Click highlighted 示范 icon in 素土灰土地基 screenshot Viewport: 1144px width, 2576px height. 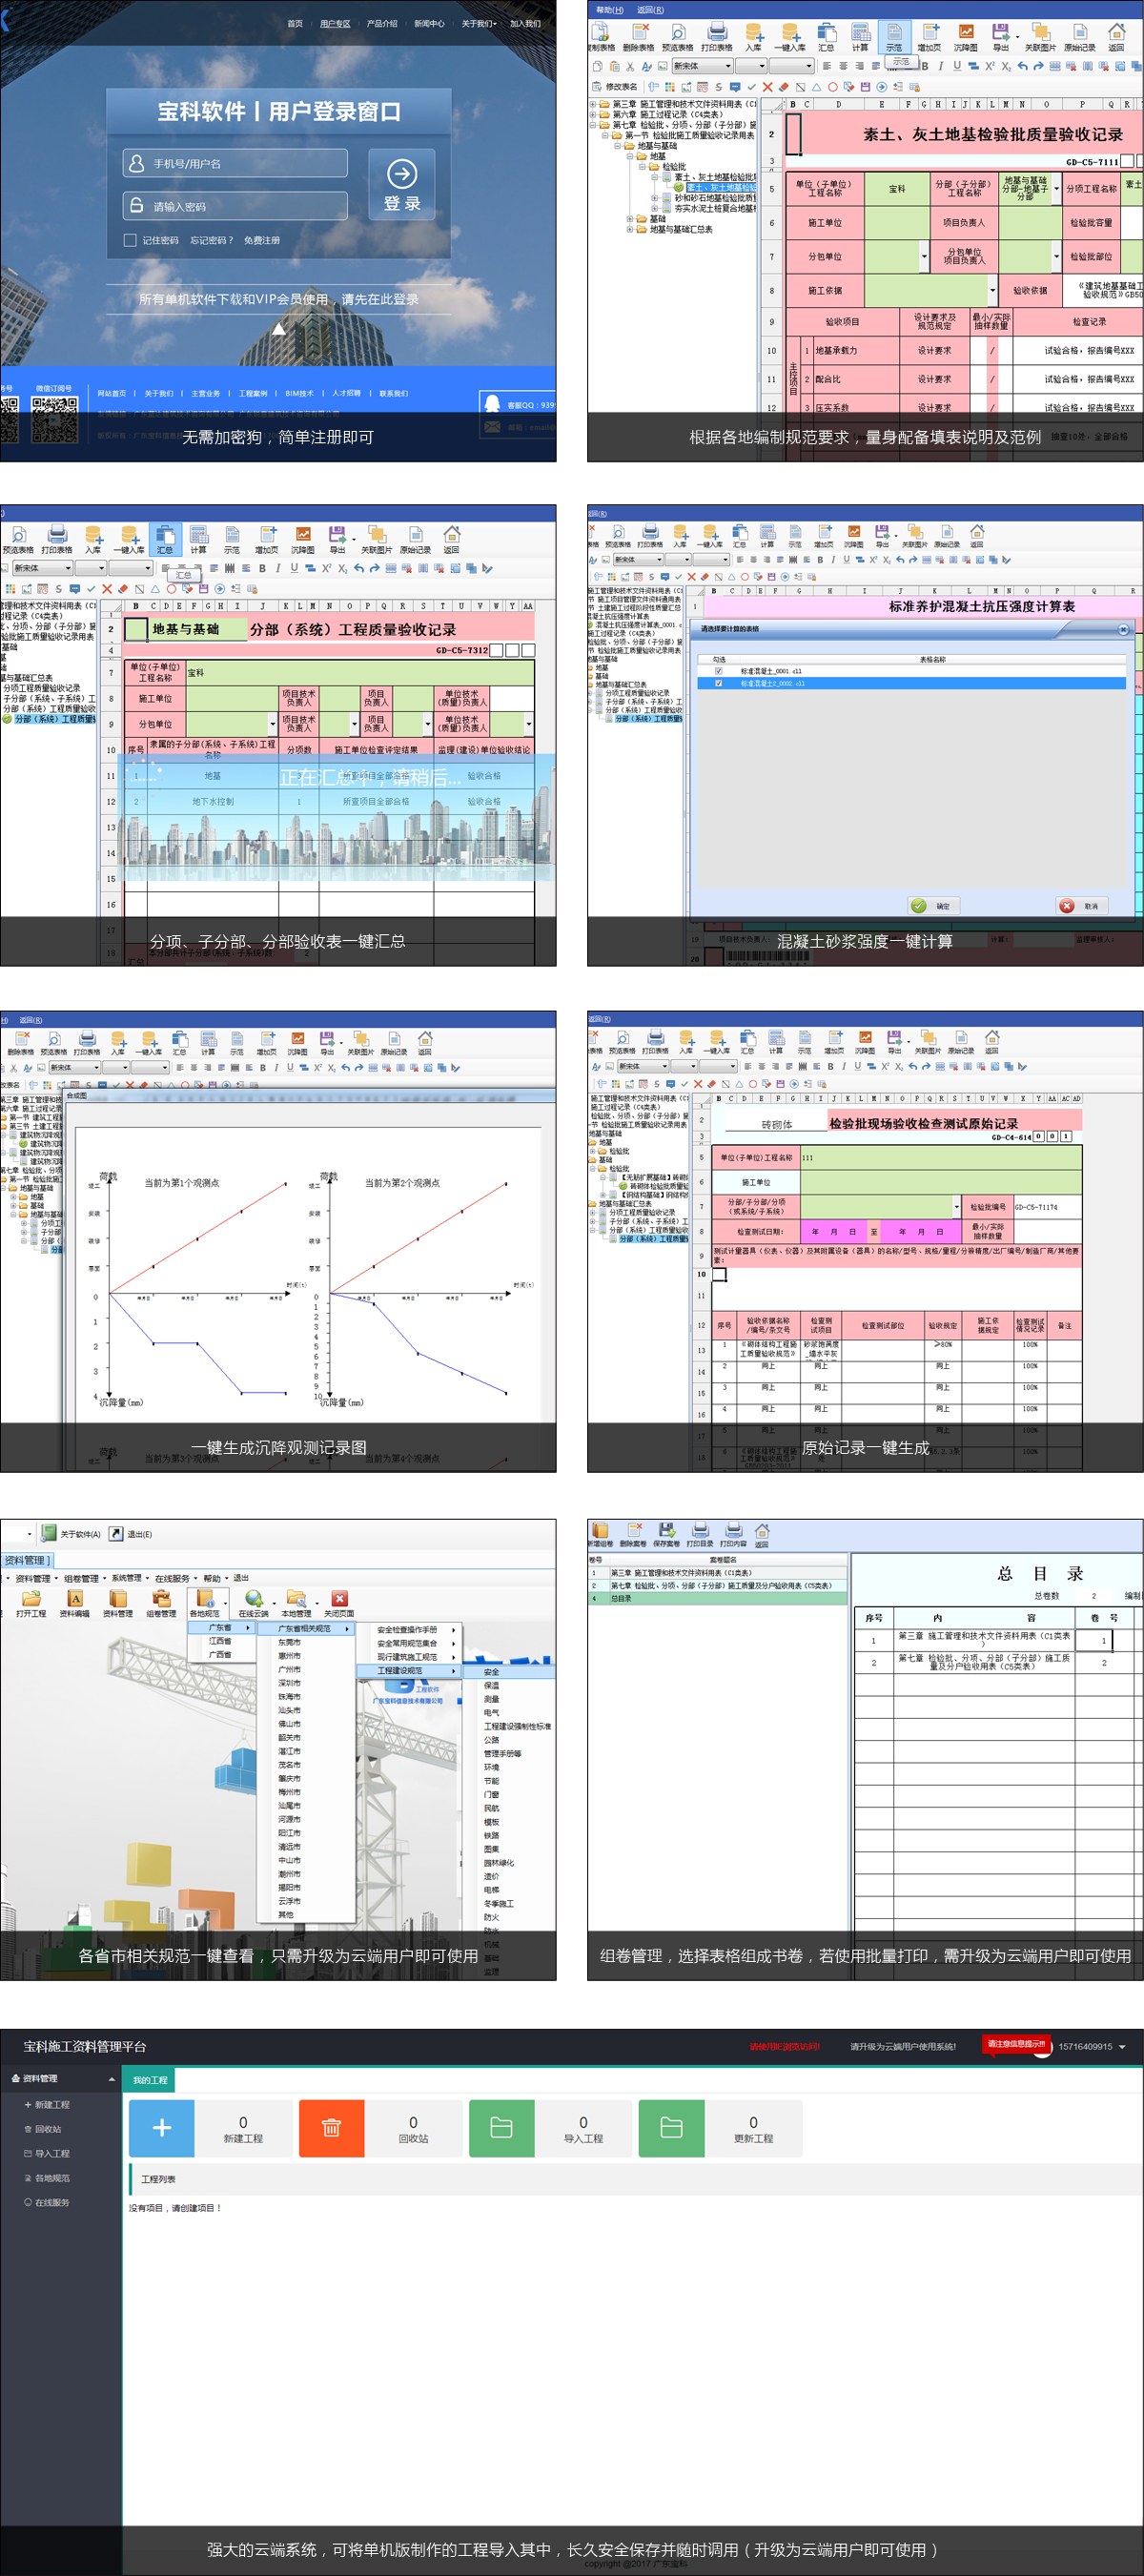[893, 37]
